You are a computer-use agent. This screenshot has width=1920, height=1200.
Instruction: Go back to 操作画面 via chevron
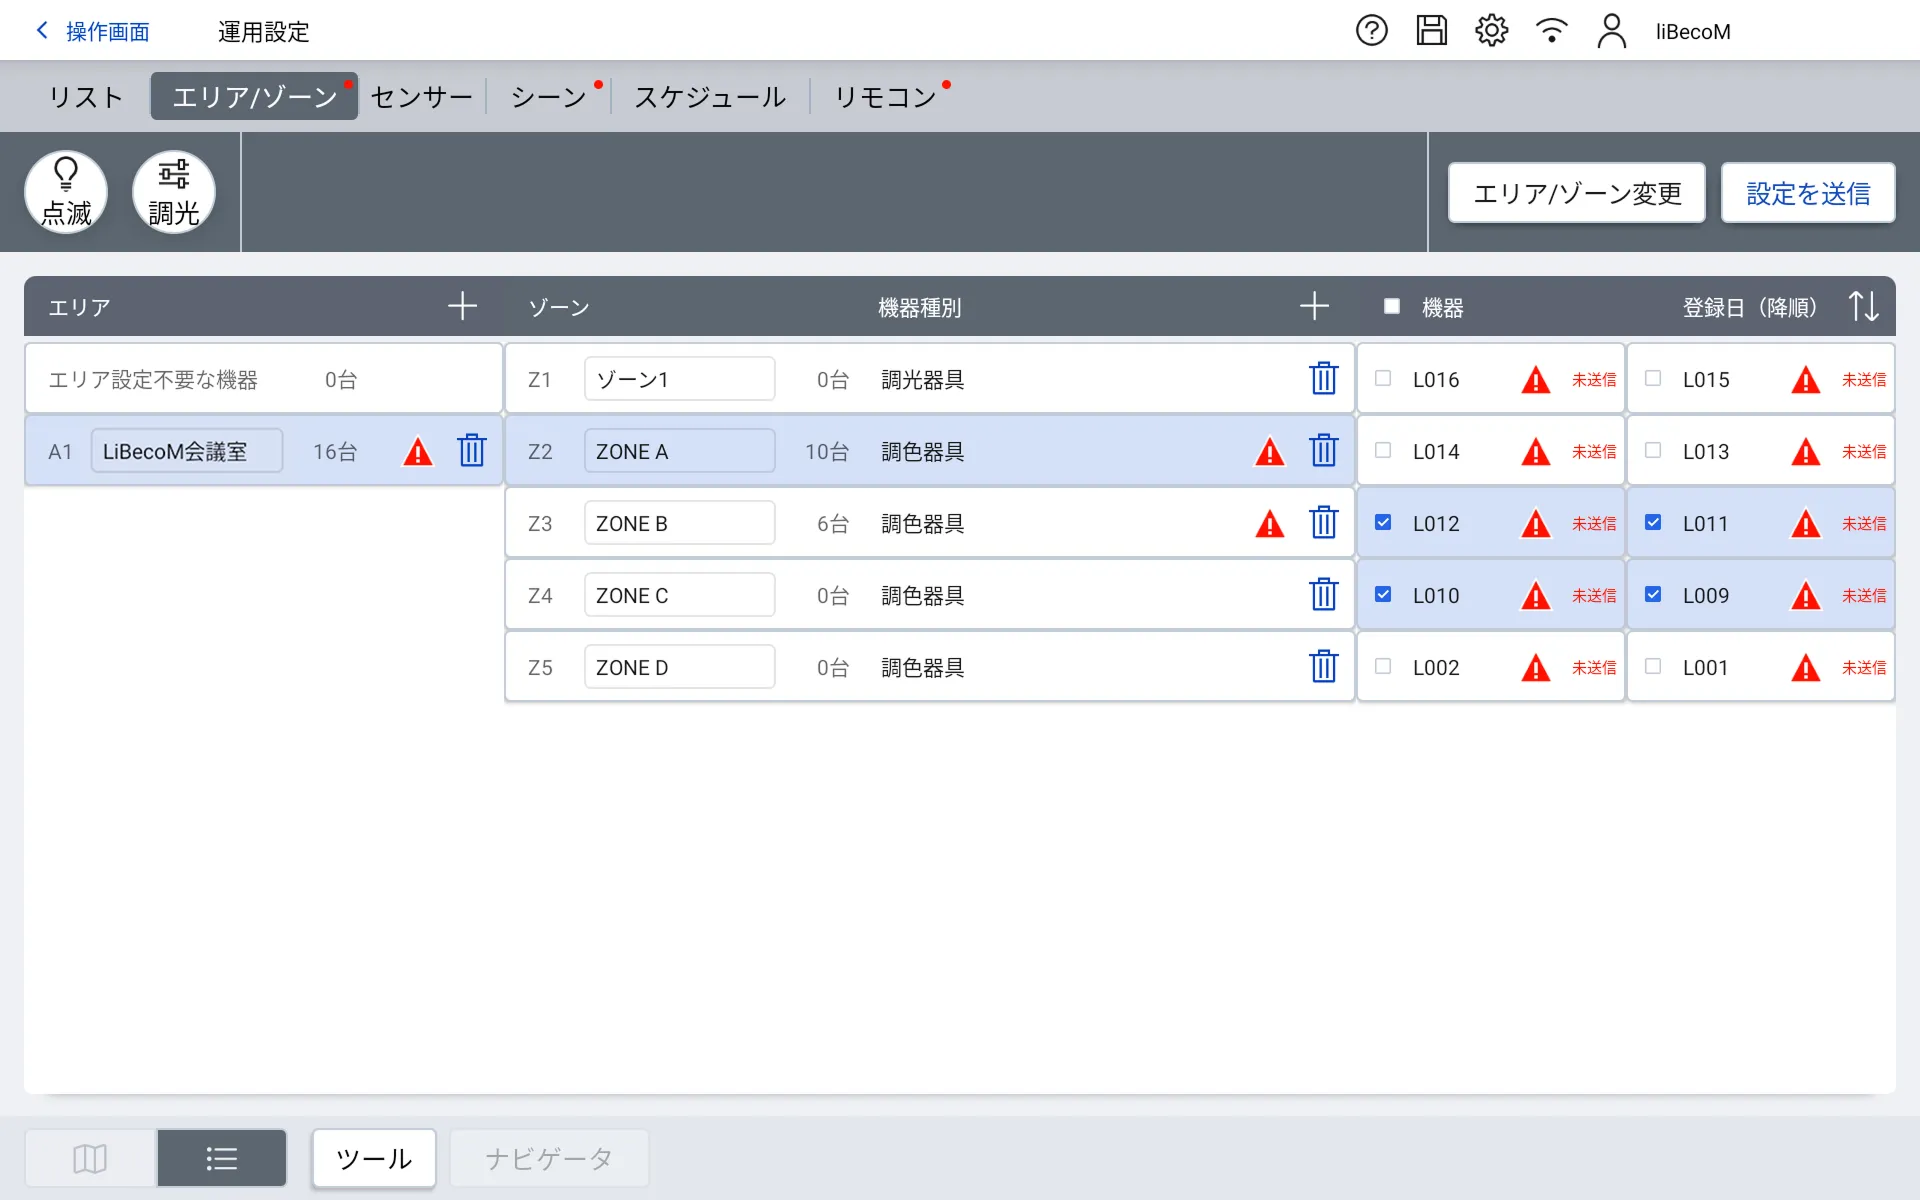coord(42,31)
